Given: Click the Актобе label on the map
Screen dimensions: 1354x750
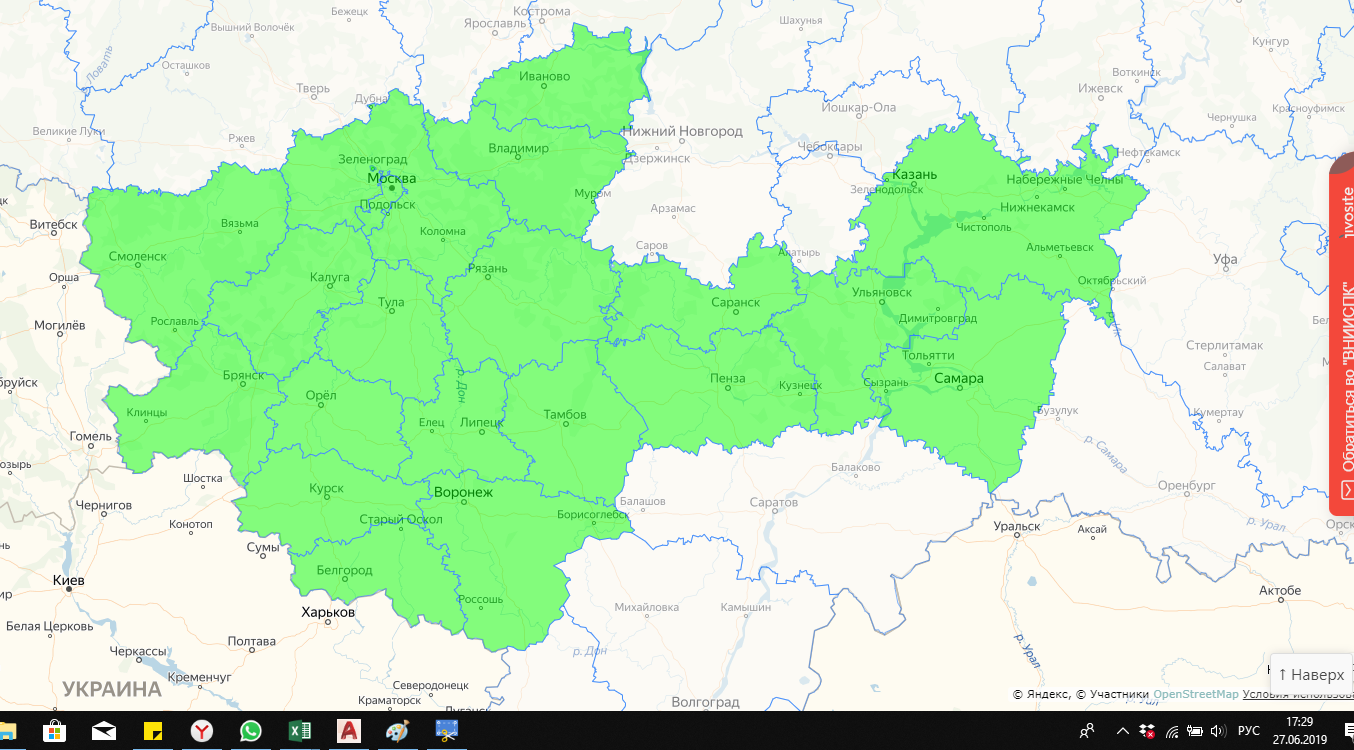Looking at the screenshot, I should tap(1280, 590).
